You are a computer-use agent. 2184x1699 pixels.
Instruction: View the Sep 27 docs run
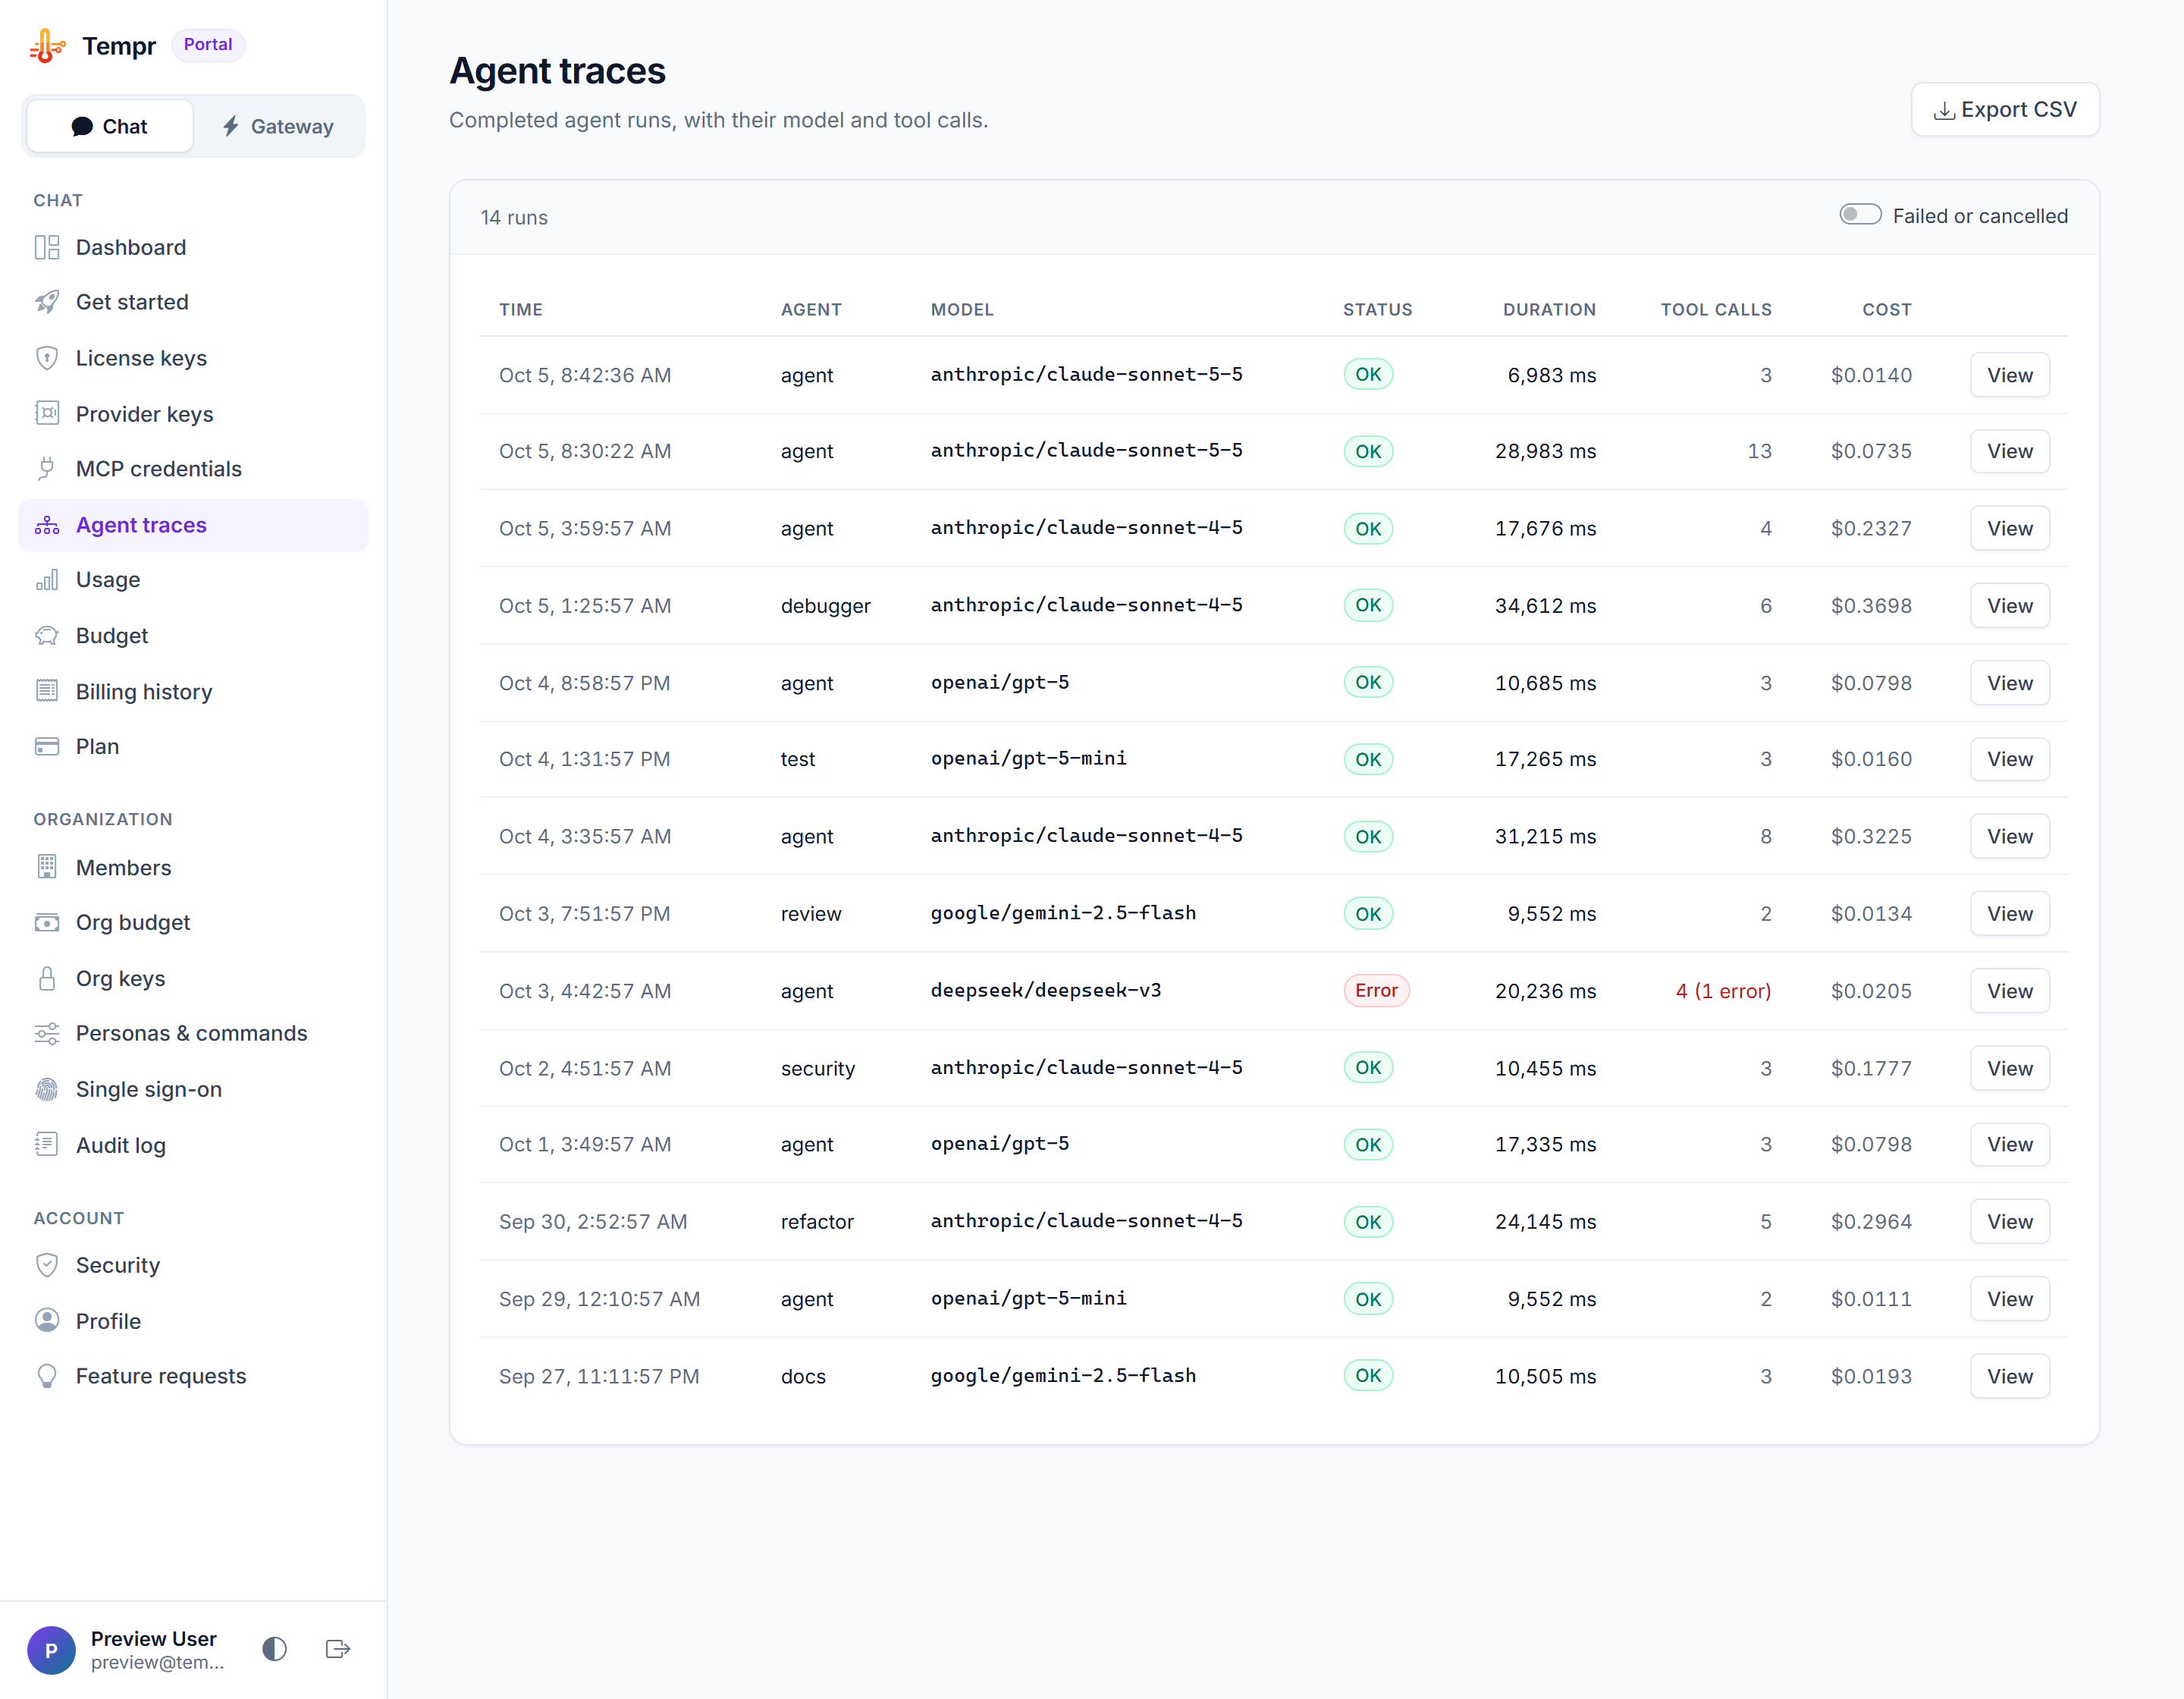(2009, 1376)
